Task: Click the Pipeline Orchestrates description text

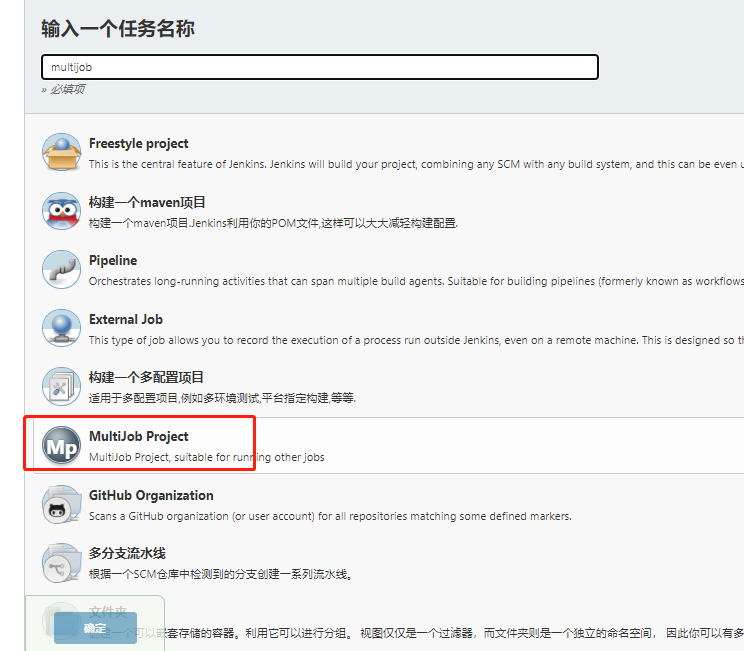Action: point(416,281)
